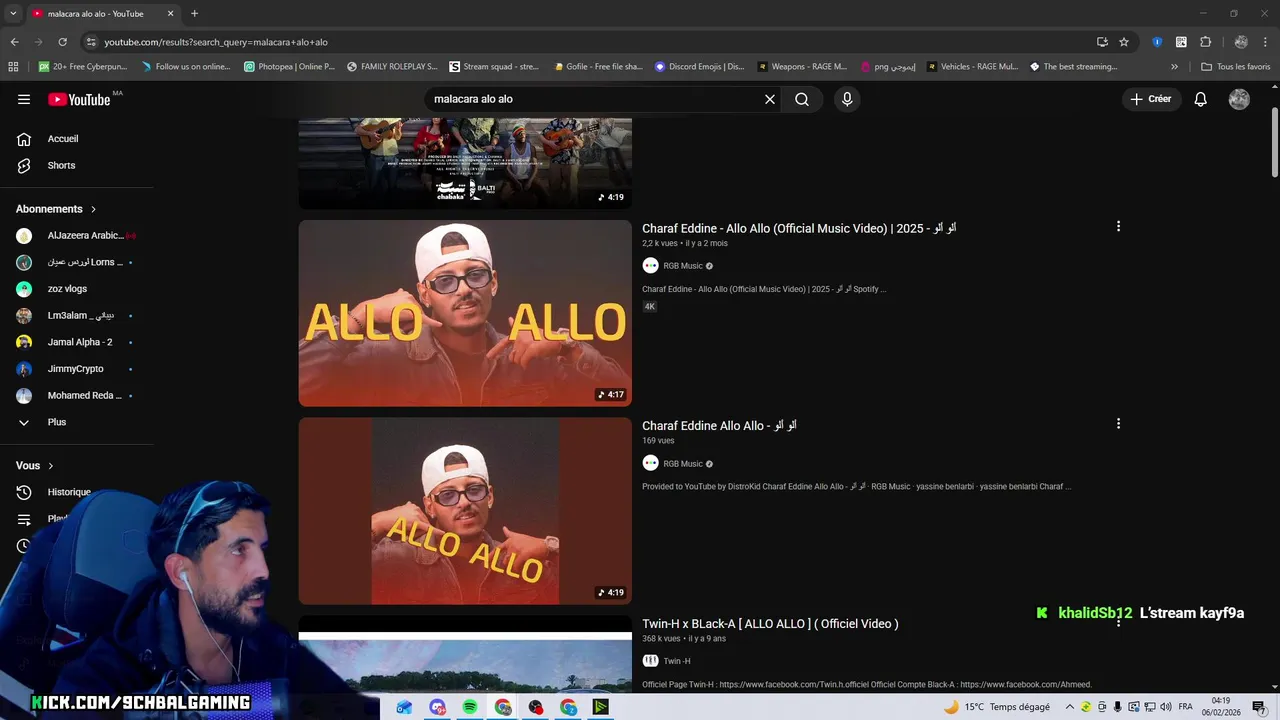Open the FAMILY ROLEPLAY bookmark
The height and width of the screenshot is (720, 1280).
click(392, 67)
